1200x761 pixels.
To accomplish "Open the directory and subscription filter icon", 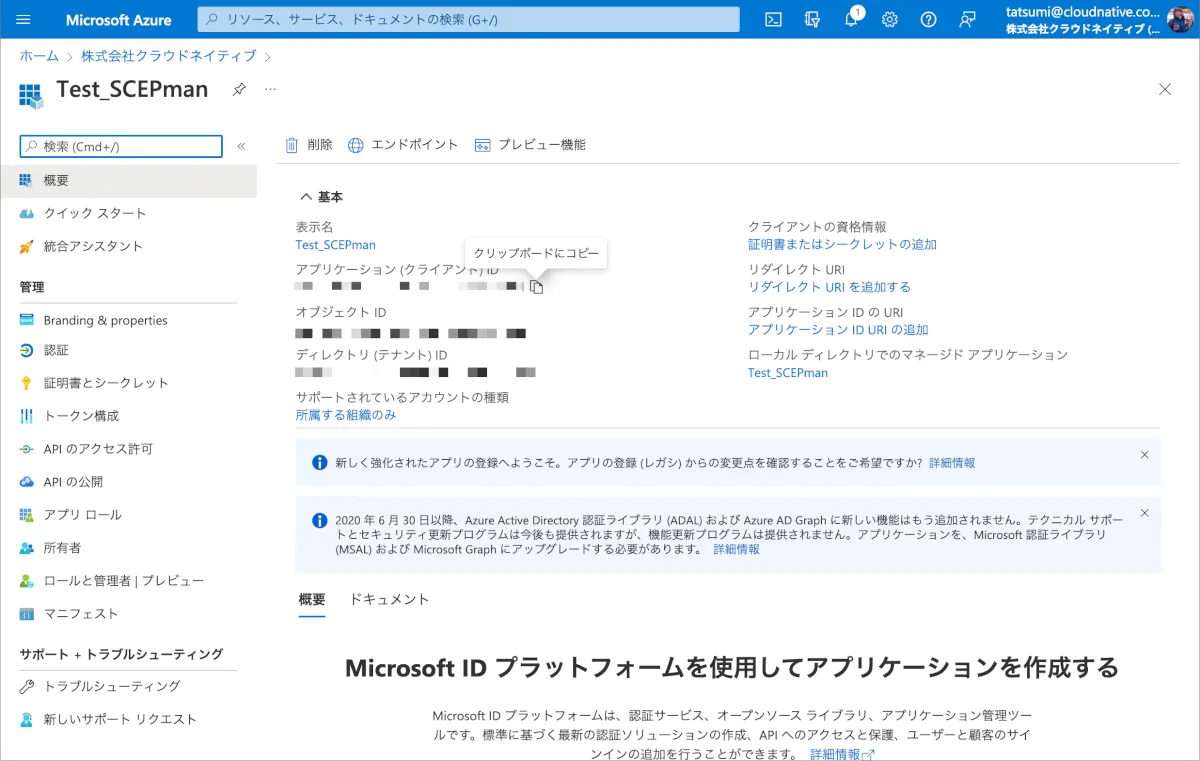I will (812, 19).
